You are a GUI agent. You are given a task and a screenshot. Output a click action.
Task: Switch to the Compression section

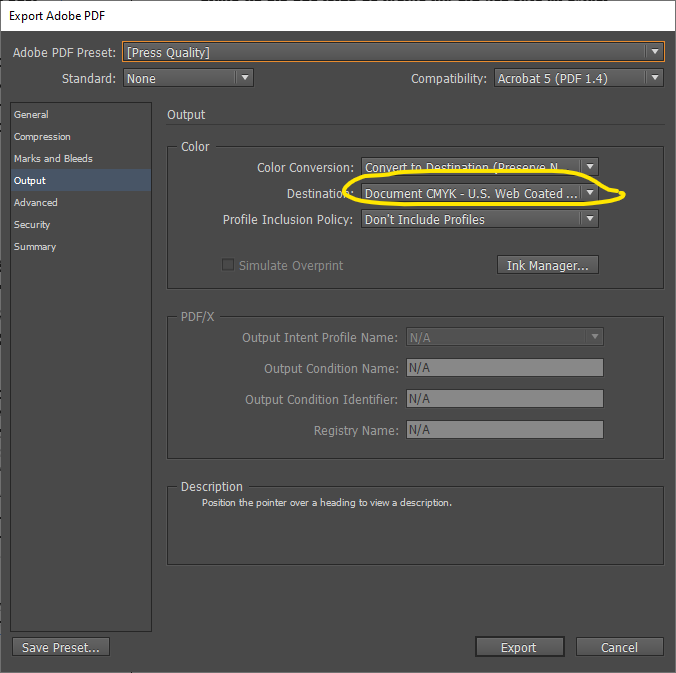(x=42, y=137)
